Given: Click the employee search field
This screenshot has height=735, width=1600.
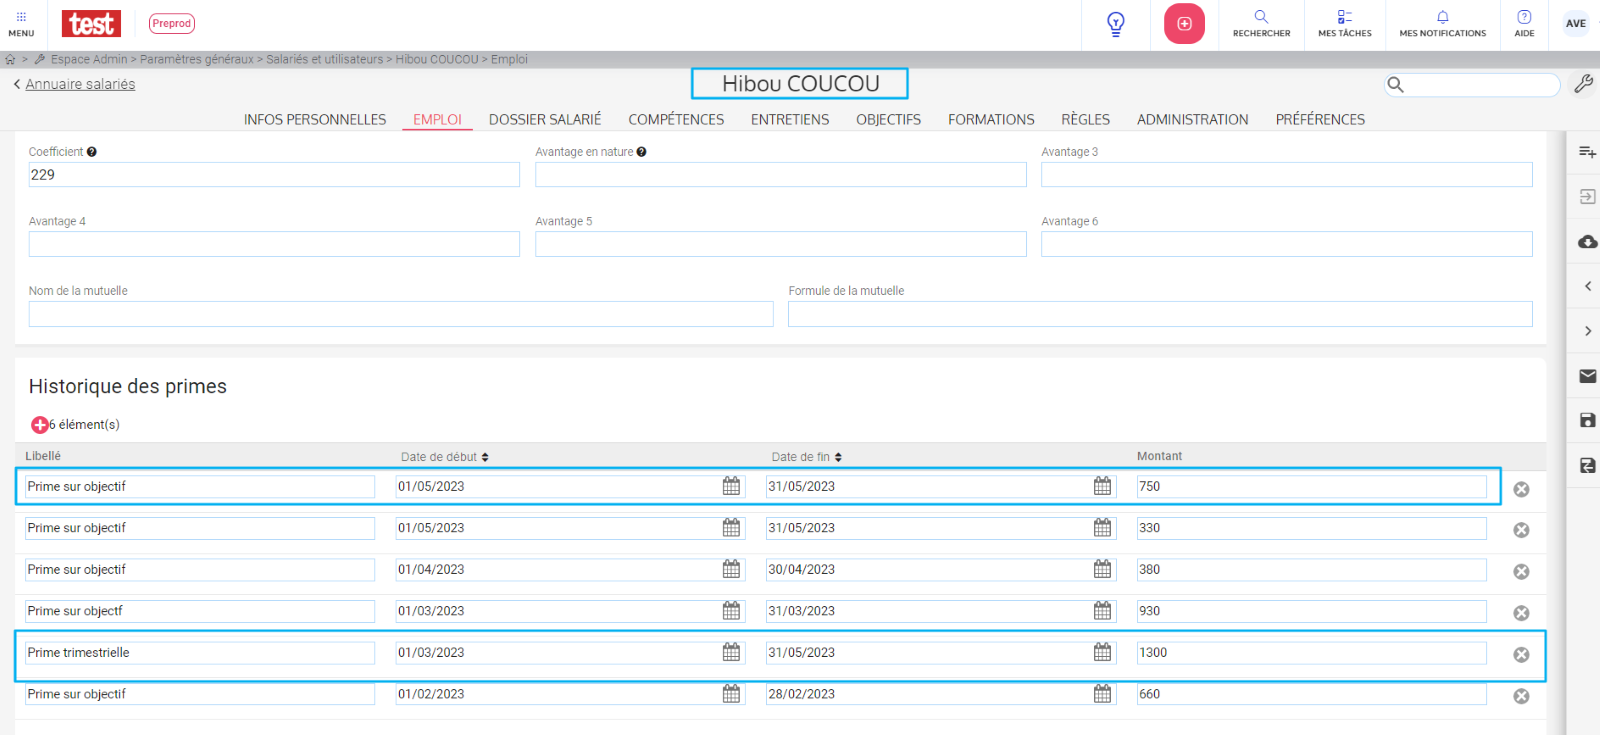Looking at the screenshot, I should (1472, 85).
